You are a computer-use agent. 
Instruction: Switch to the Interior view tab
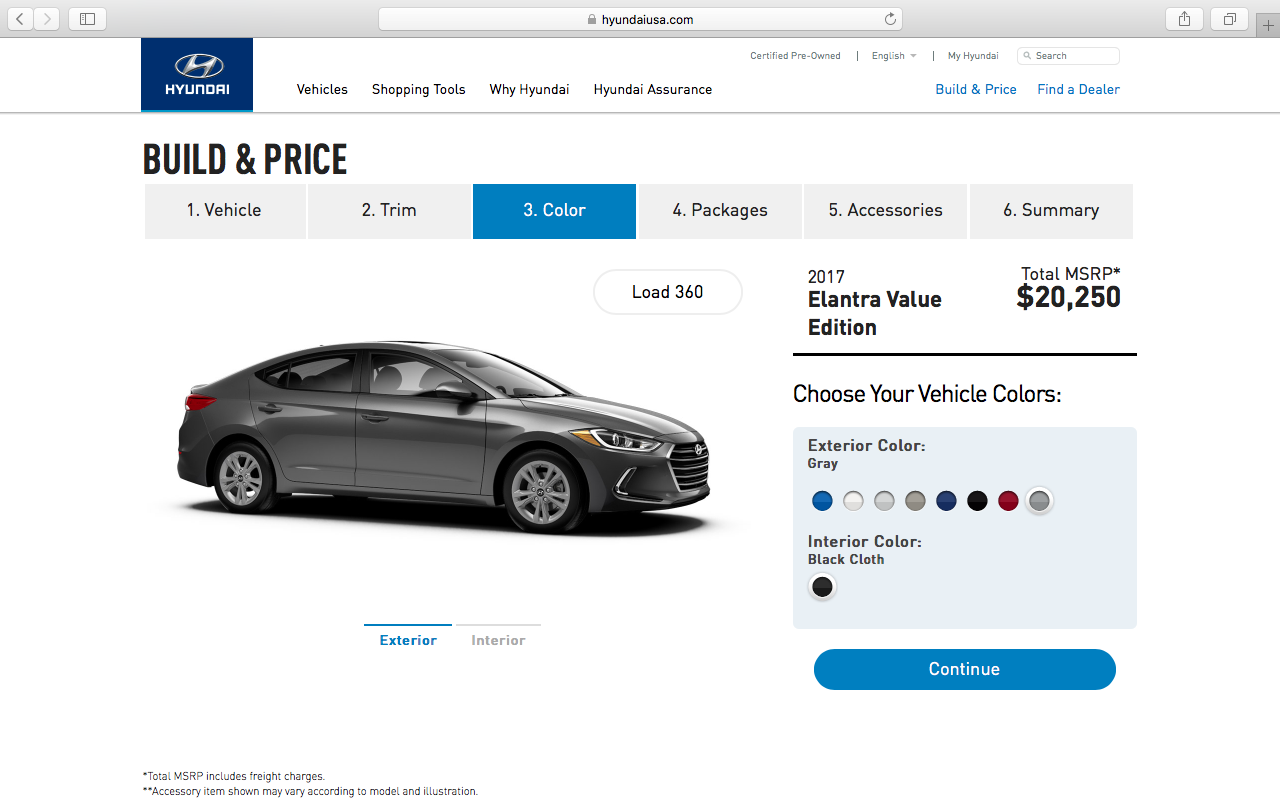click(498, 640)
